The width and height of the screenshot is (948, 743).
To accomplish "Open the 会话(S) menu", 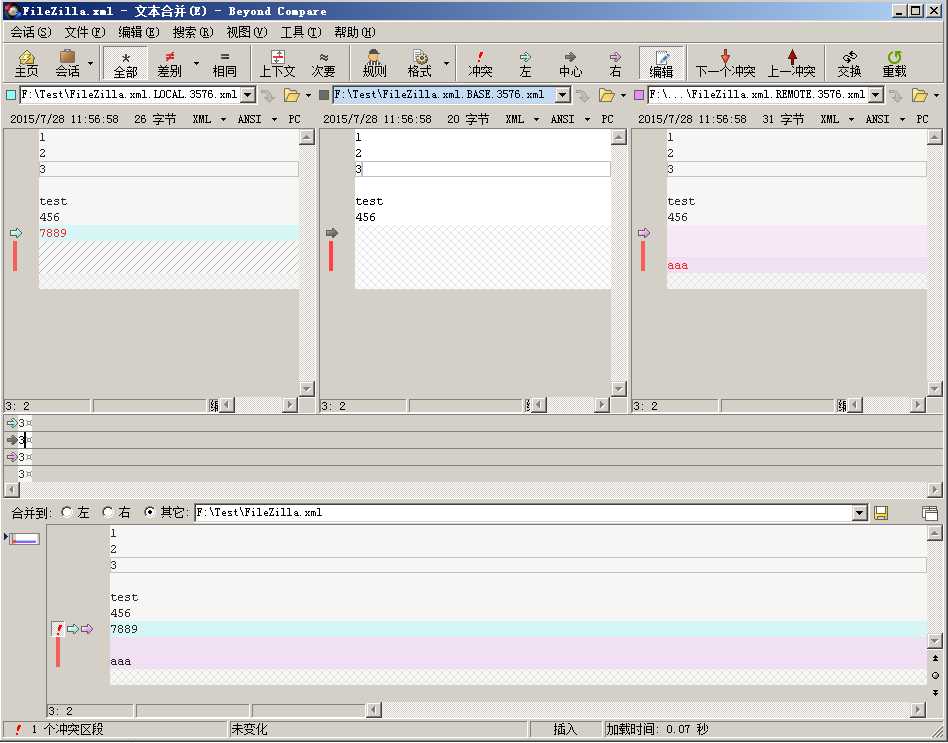I will coord(31,32).
